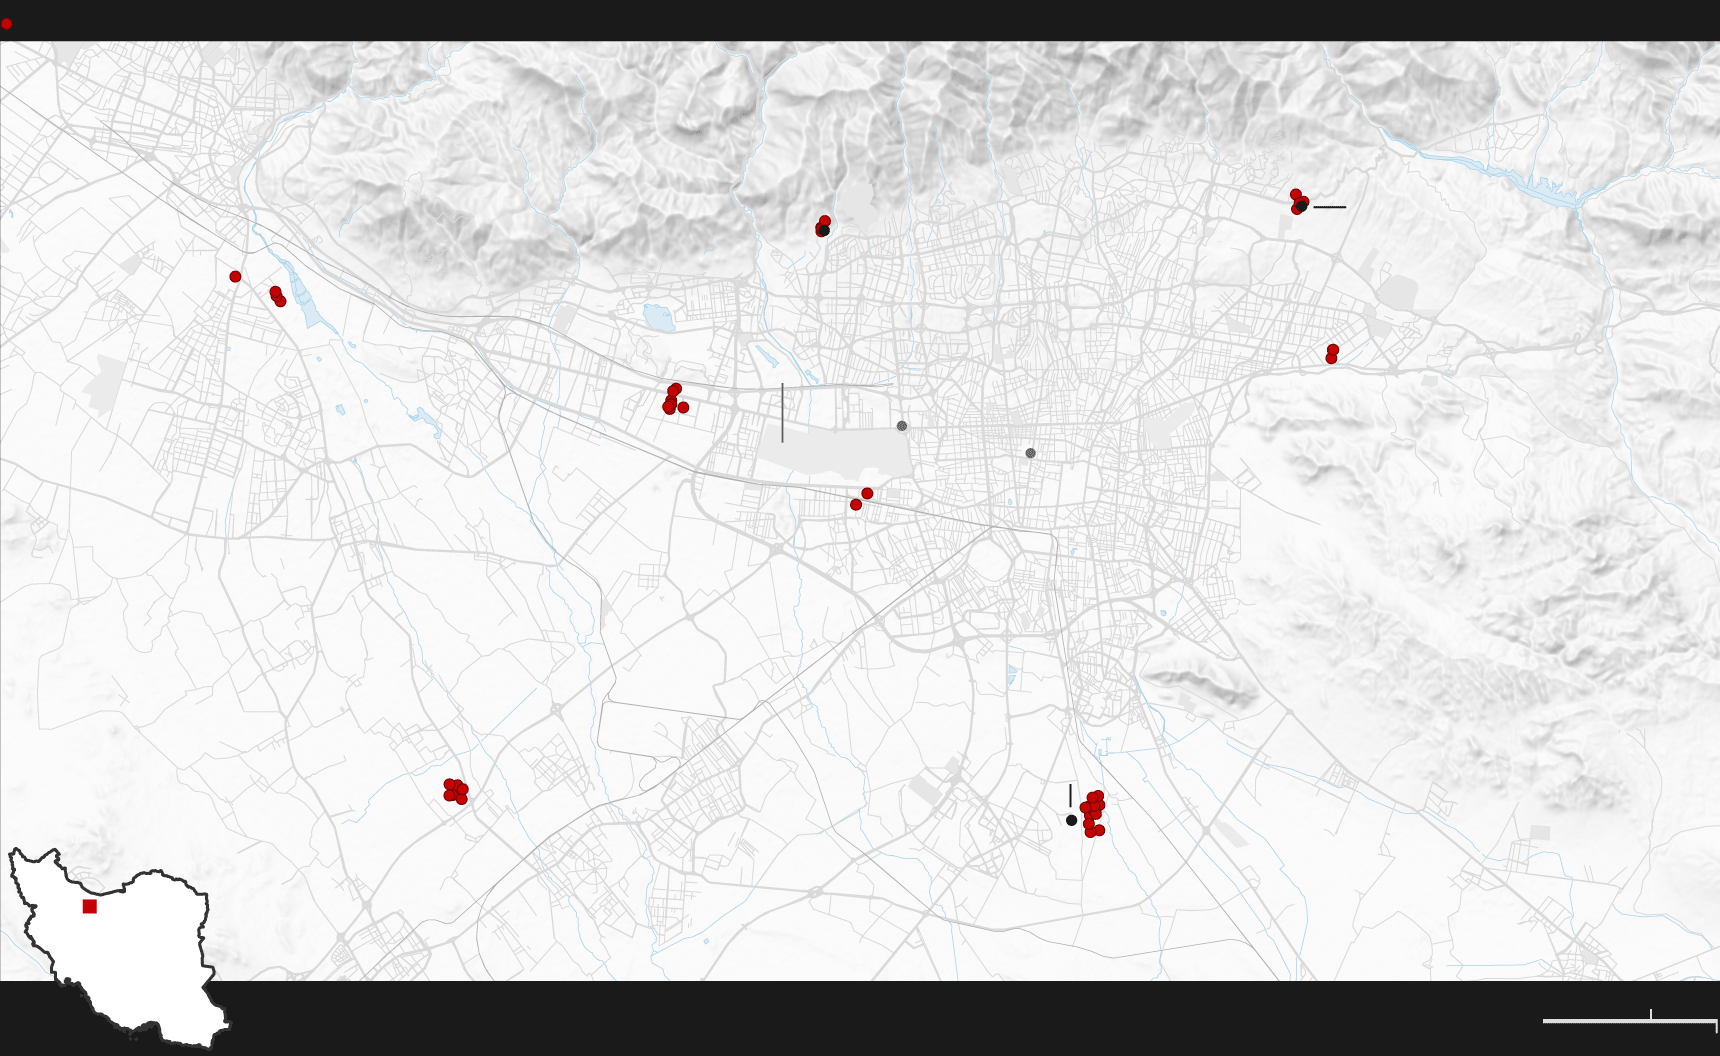Select the upper red marker south of the airport
Image resolution: width=1720 pixels, height=1056 pixels.
(867, 494)
